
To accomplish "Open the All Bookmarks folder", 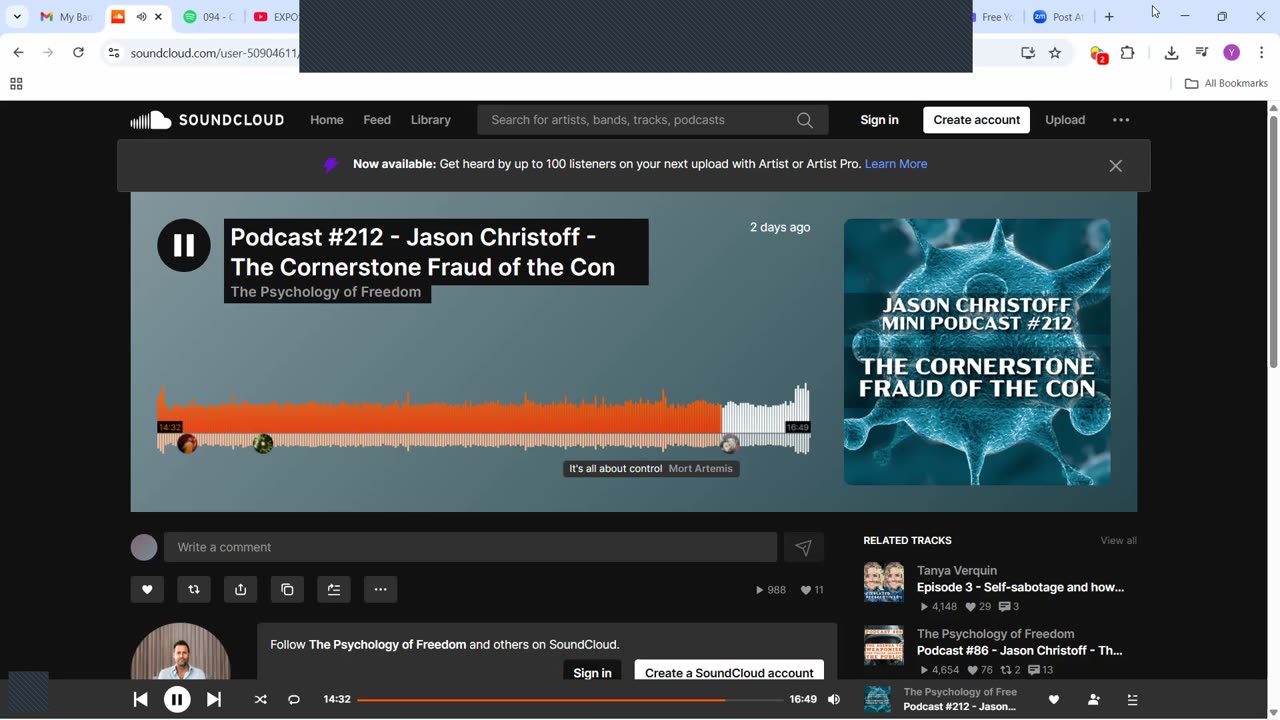I will [x=1226, y=84].
